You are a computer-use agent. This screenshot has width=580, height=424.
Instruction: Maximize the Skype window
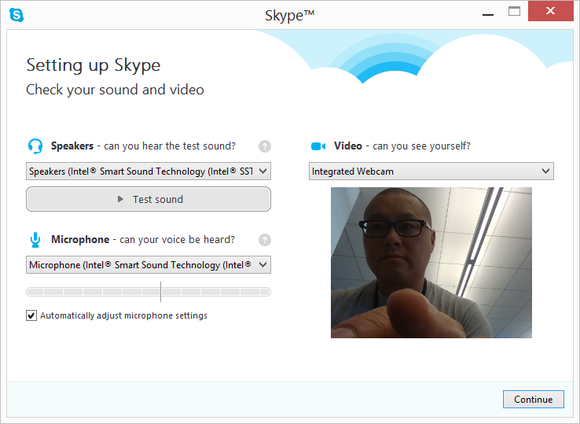[514, 11]
